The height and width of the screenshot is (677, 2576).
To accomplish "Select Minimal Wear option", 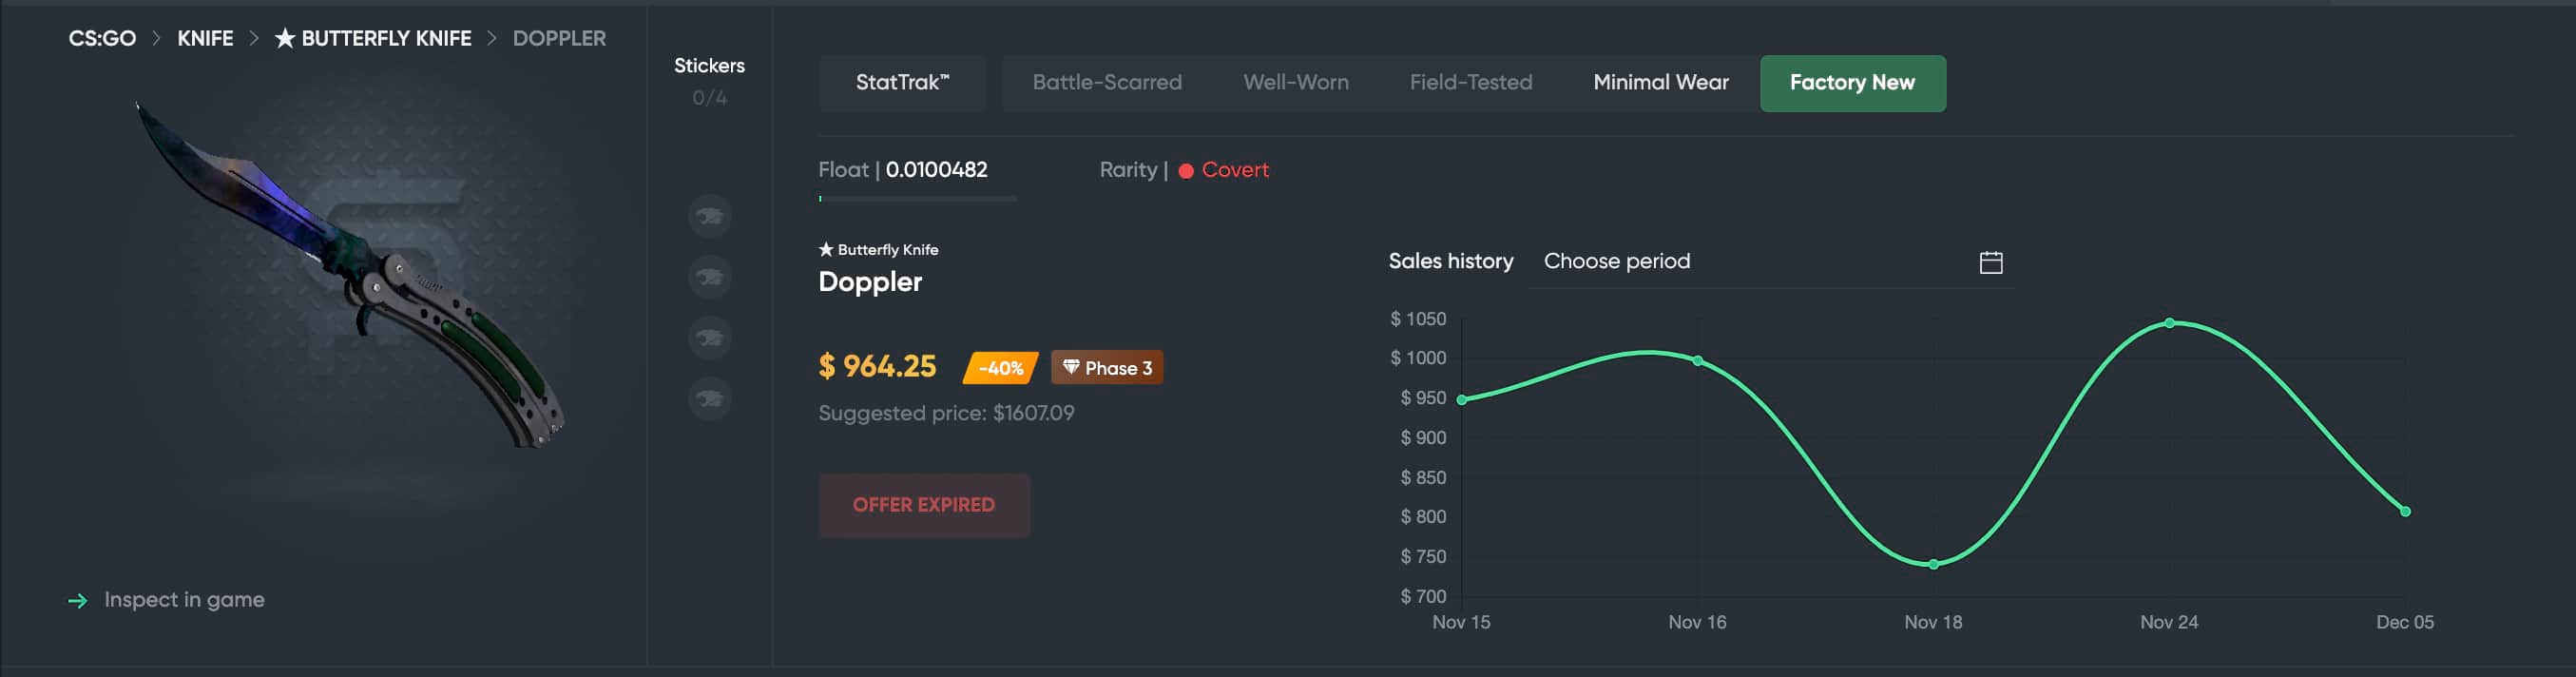I will (1660, 83).
